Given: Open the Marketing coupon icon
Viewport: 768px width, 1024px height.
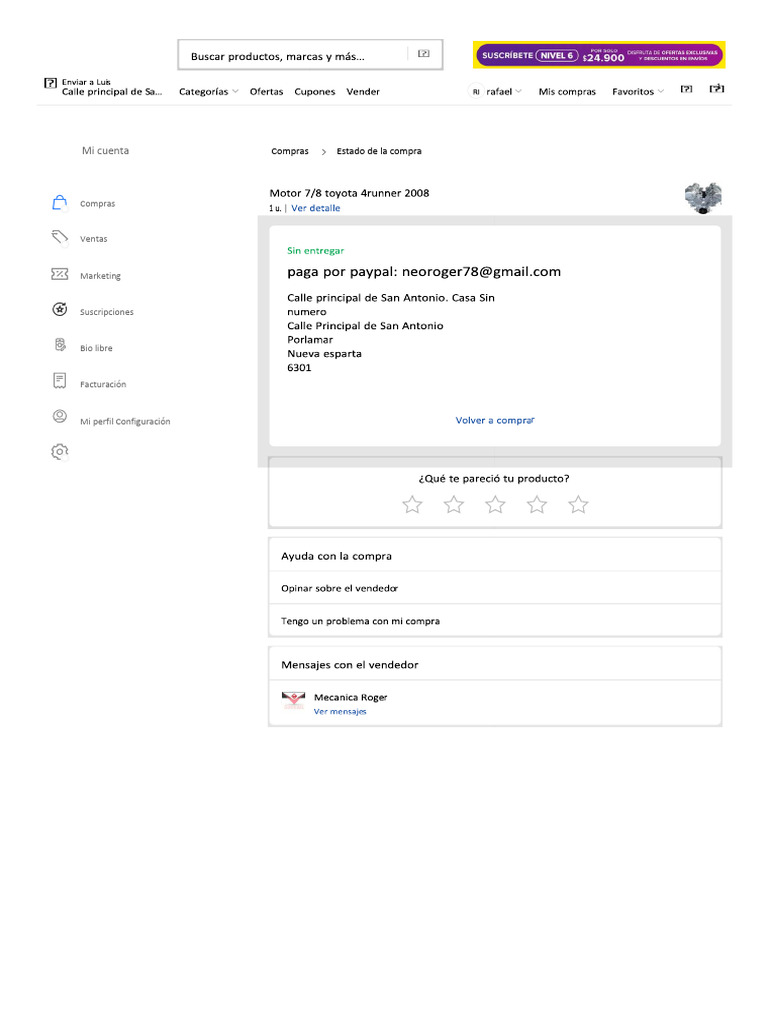Looking at the screenshot, I should tap(59, 274).
